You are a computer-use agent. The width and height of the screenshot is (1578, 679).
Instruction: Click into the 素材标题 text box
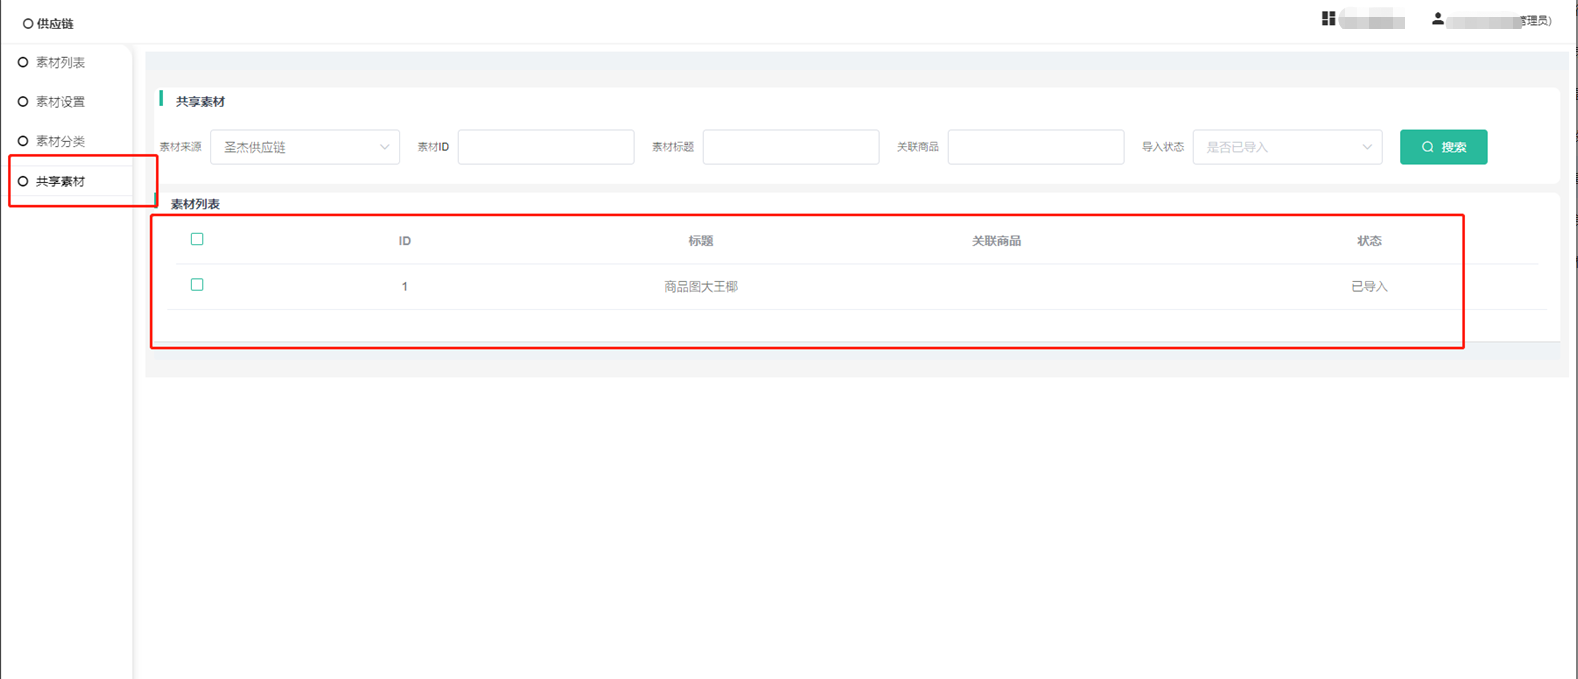(790, 147)
